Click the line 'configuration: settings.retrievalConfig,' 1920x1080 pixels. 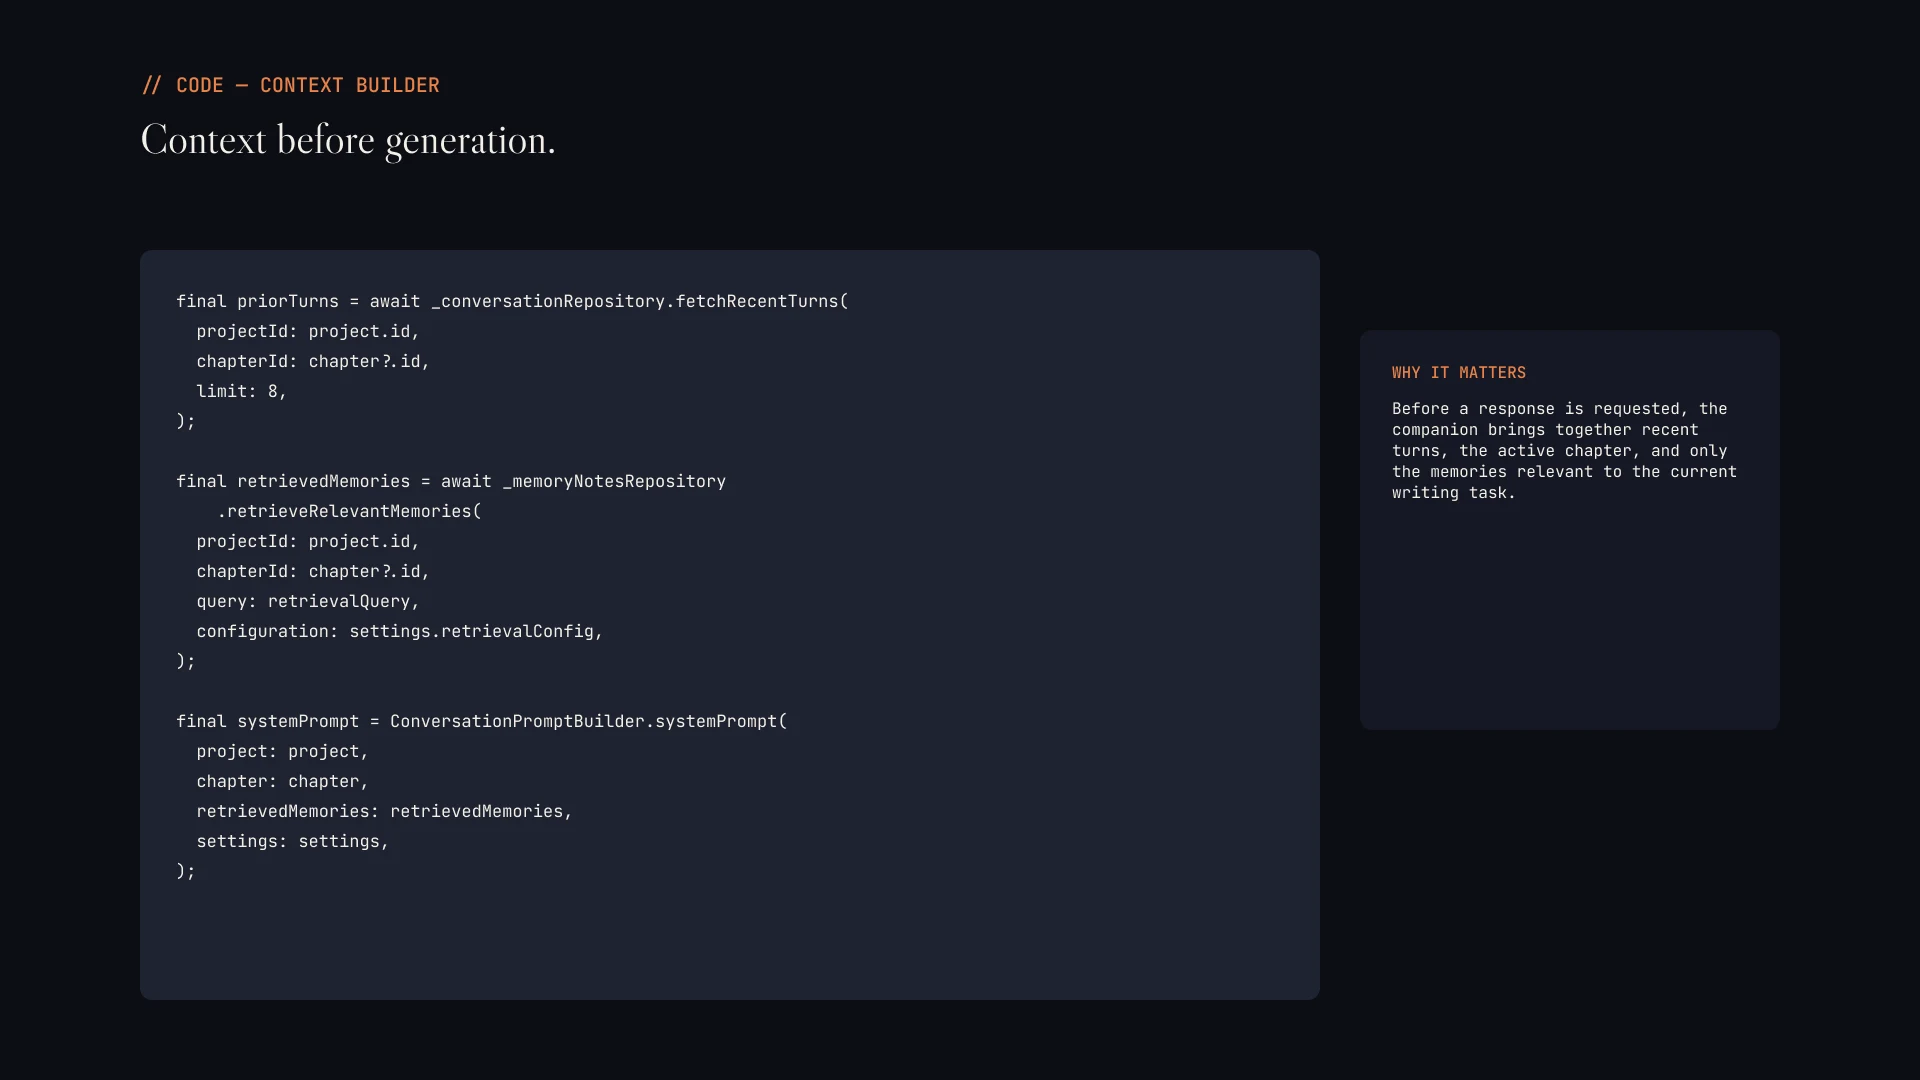(x=400, y=632)
